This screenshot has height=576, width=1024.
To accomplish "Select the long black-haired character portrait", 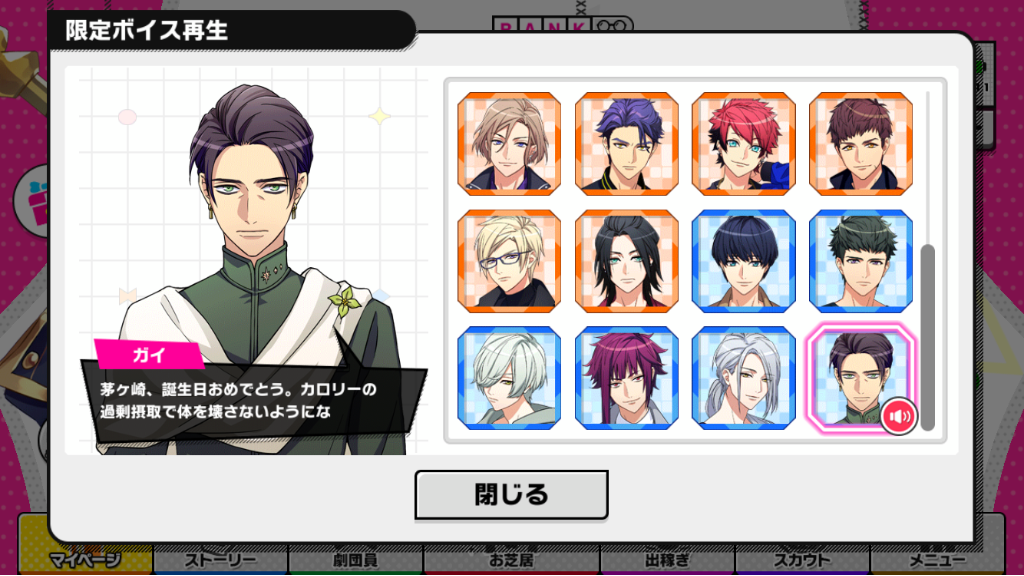I will (626, 261).
